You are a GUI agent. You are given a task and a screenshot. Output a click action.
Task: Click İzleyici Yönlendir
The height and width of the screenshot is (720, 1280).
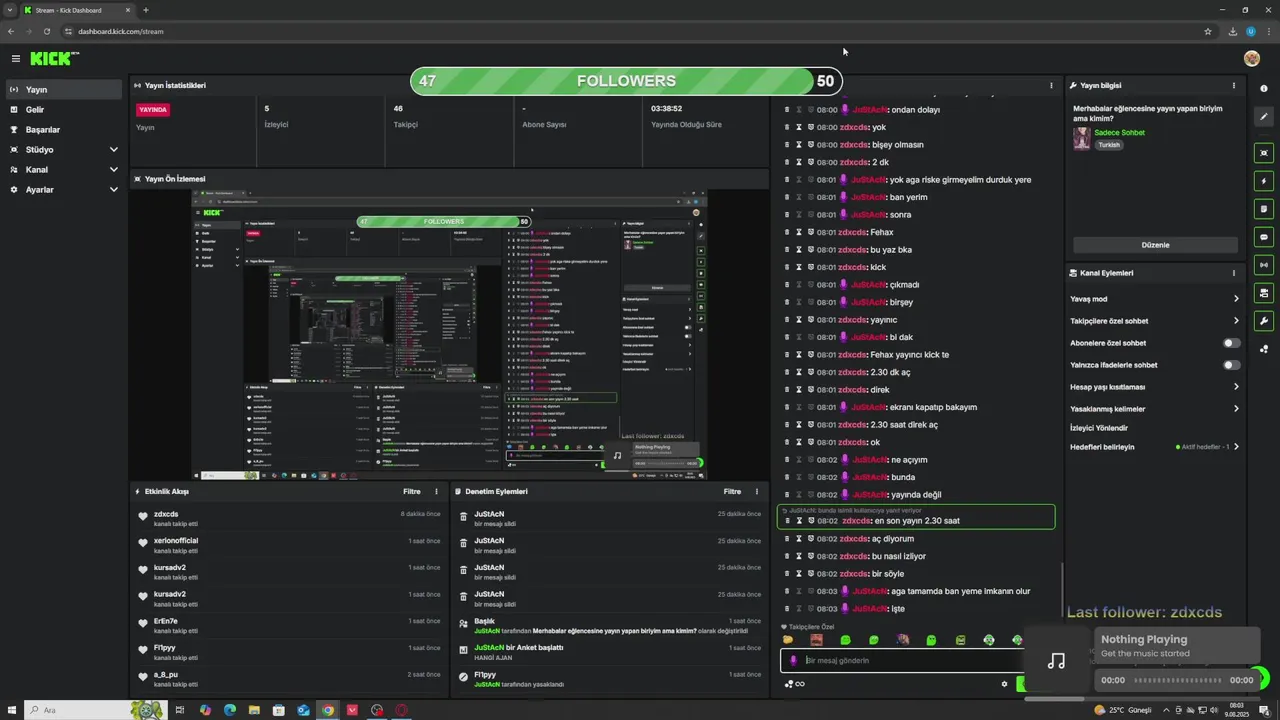(x=1099, y=428)
